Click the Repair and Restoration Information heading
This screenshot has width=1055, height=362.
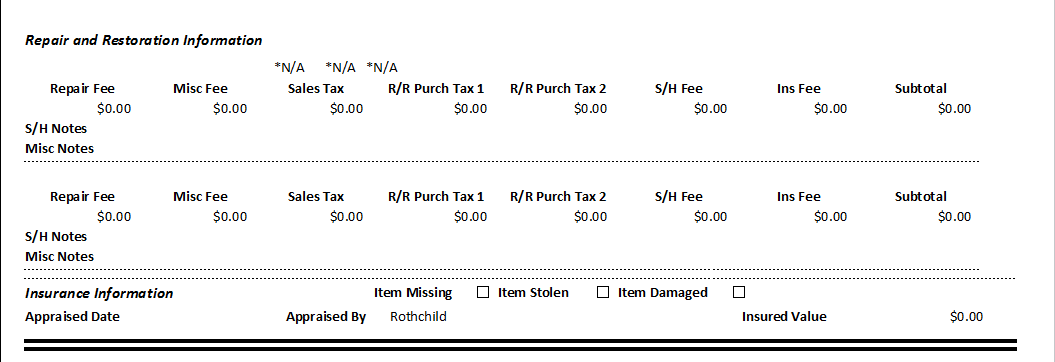[x=143, y=40]
